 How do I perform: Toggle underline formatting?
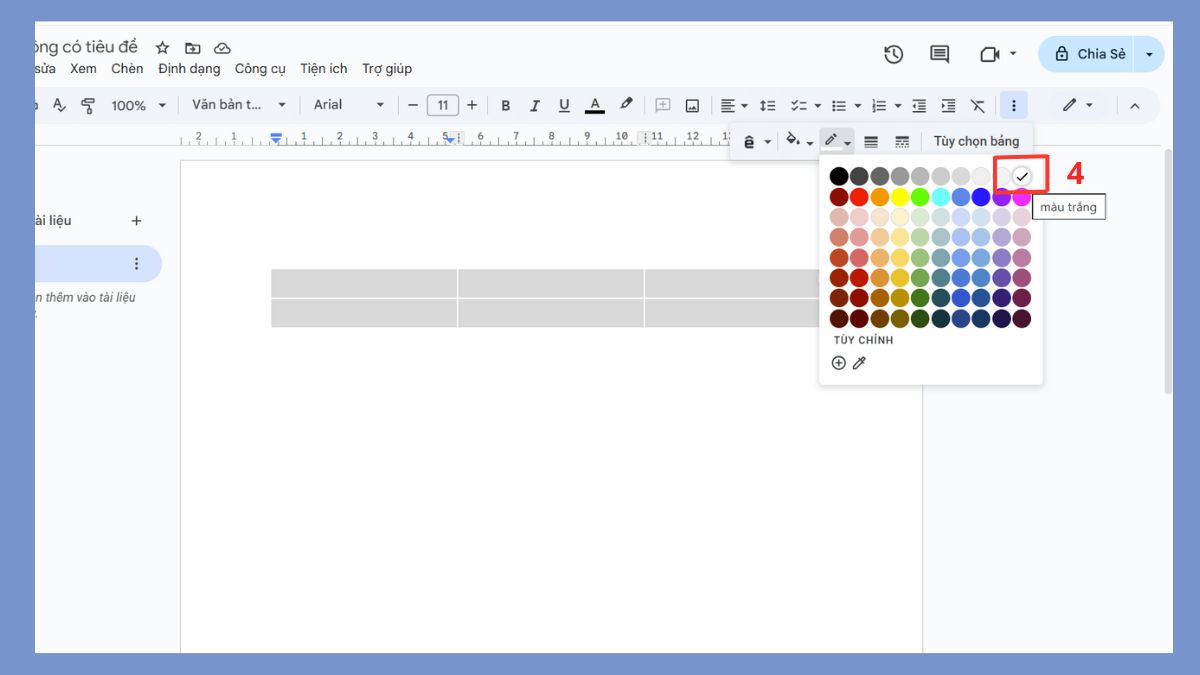click(x=564, y=105)
